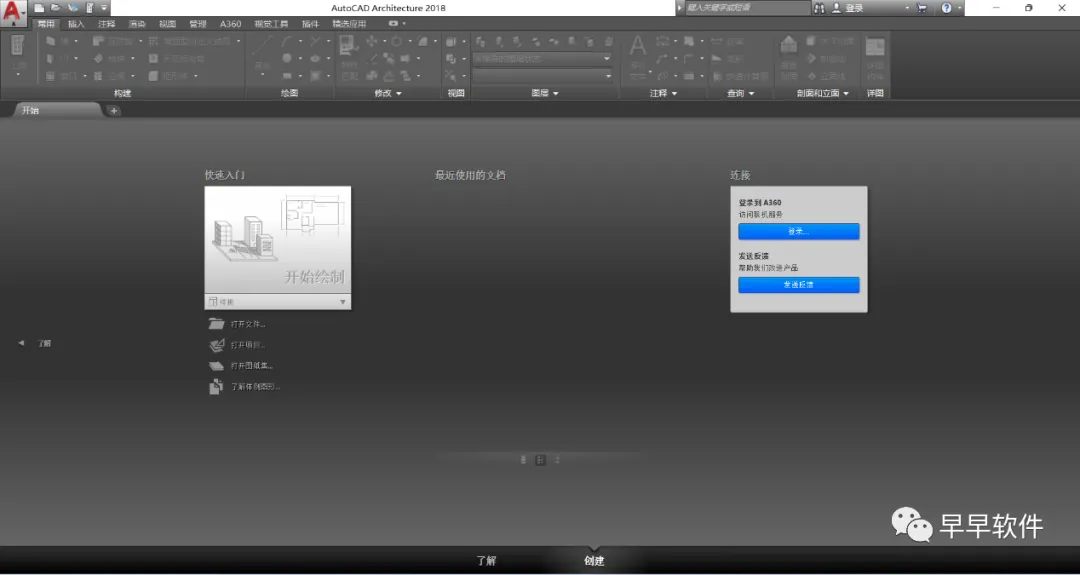Open the layer state combo box in 图层 panel
Viewport: 1080px width, 575px height.
click(x=542, y=59)
